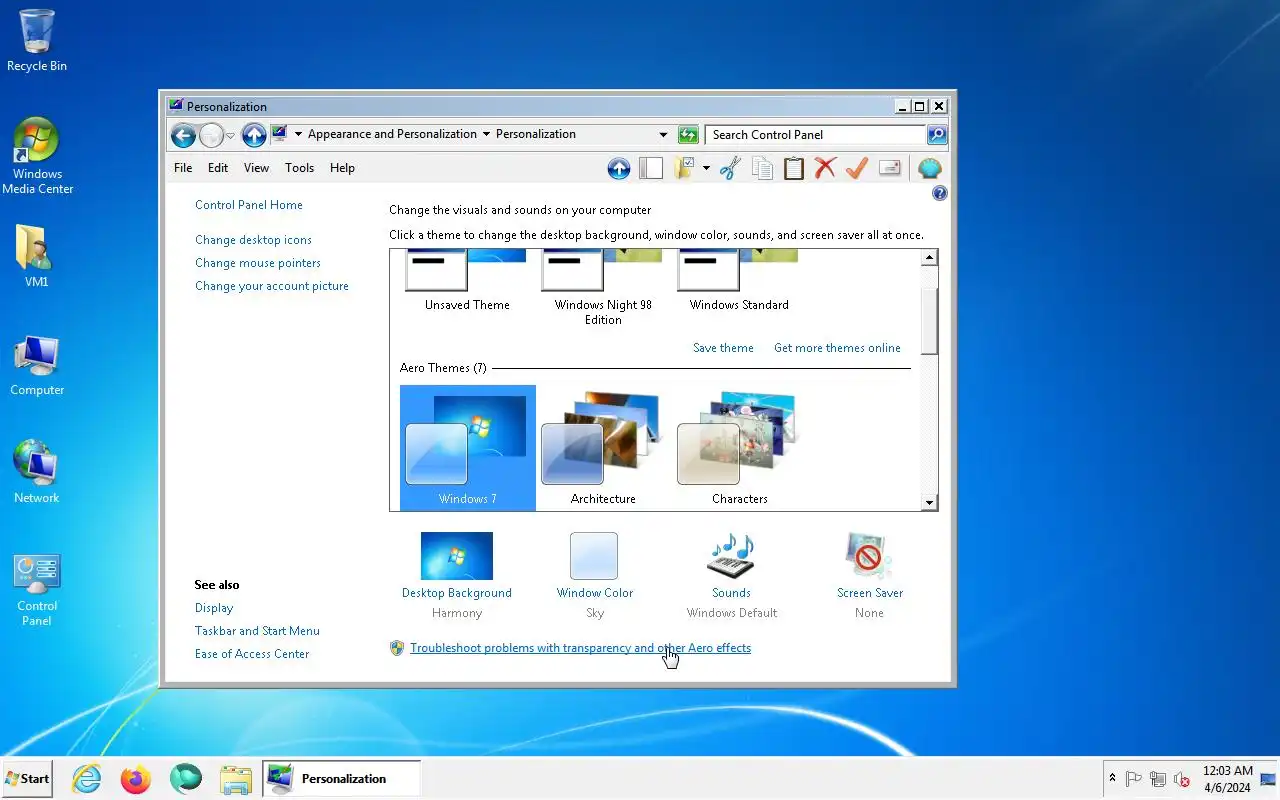The width and height of the screenshot is (1280, 800).
Task: Open the View menu
Action: 256,168
